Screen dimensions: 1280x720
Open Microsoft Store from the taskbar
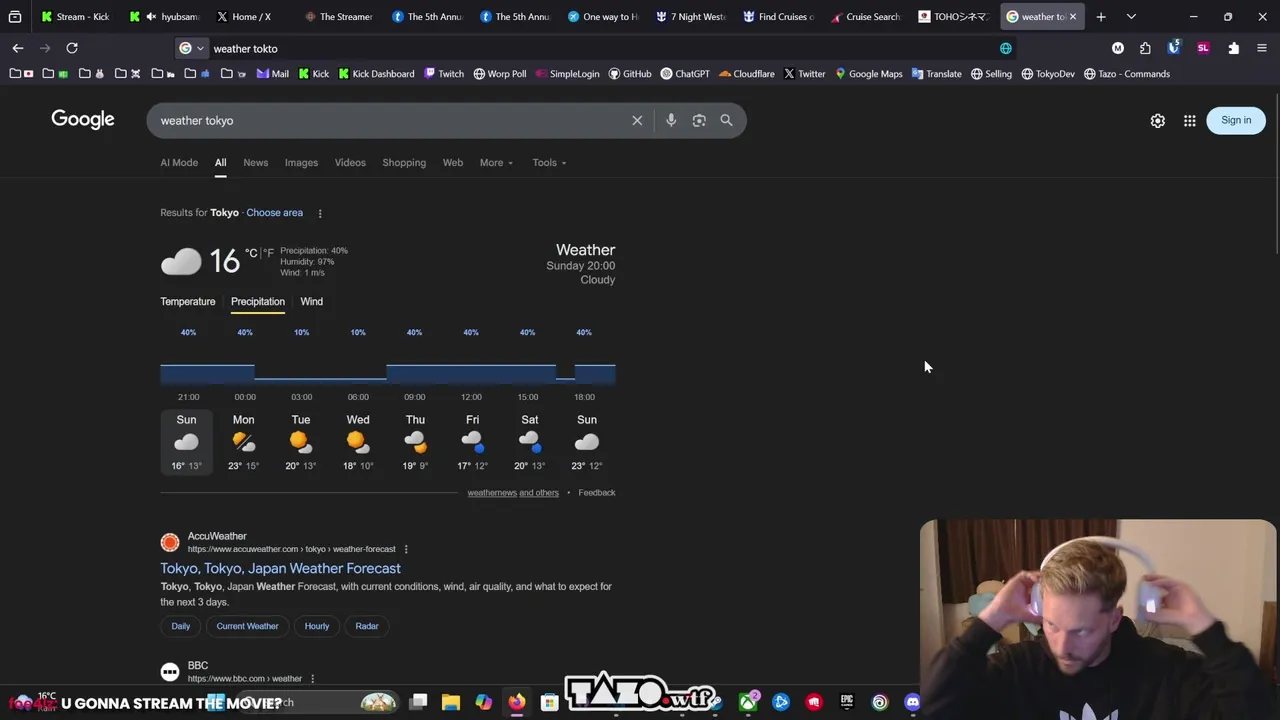549,702
